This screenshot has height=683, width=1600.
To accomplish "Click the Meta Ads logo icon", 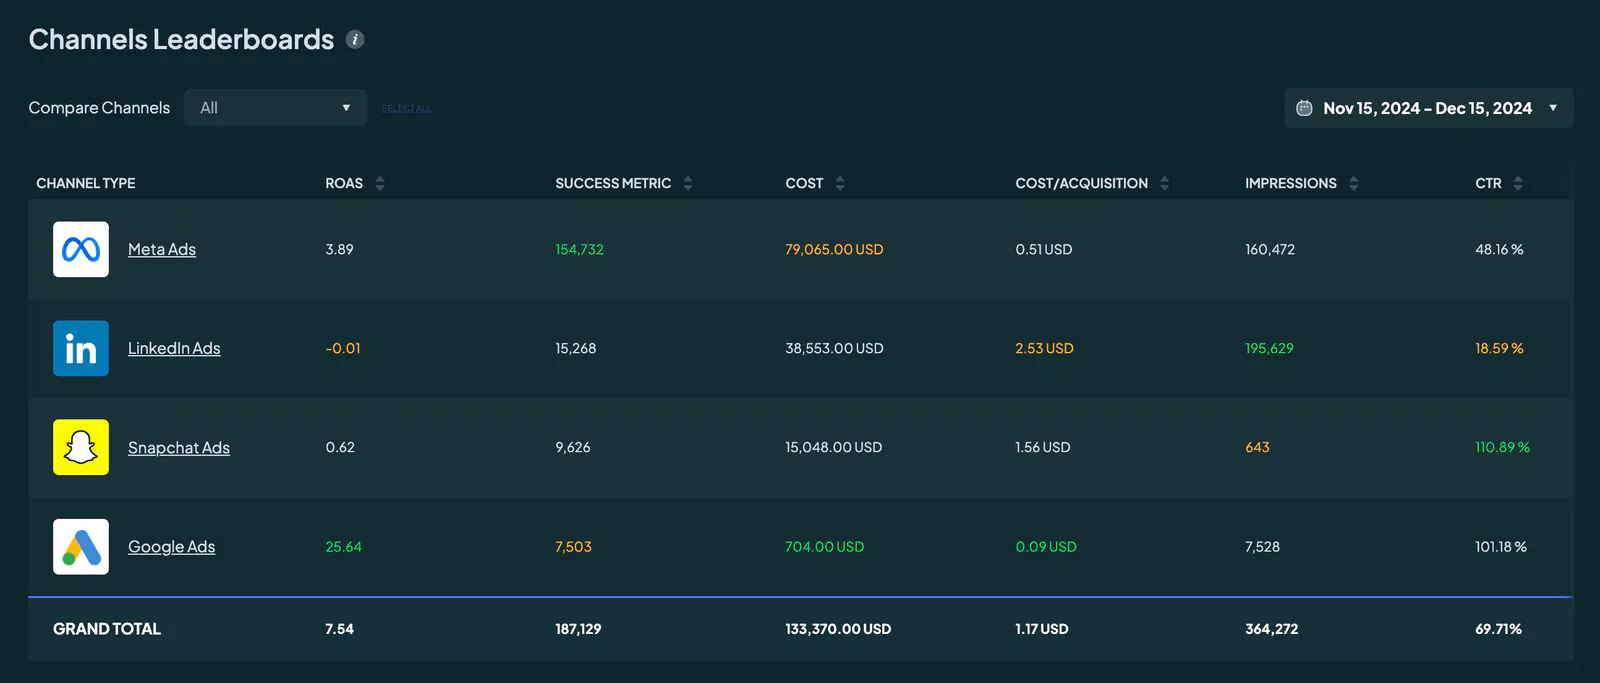I will [81, 249].
